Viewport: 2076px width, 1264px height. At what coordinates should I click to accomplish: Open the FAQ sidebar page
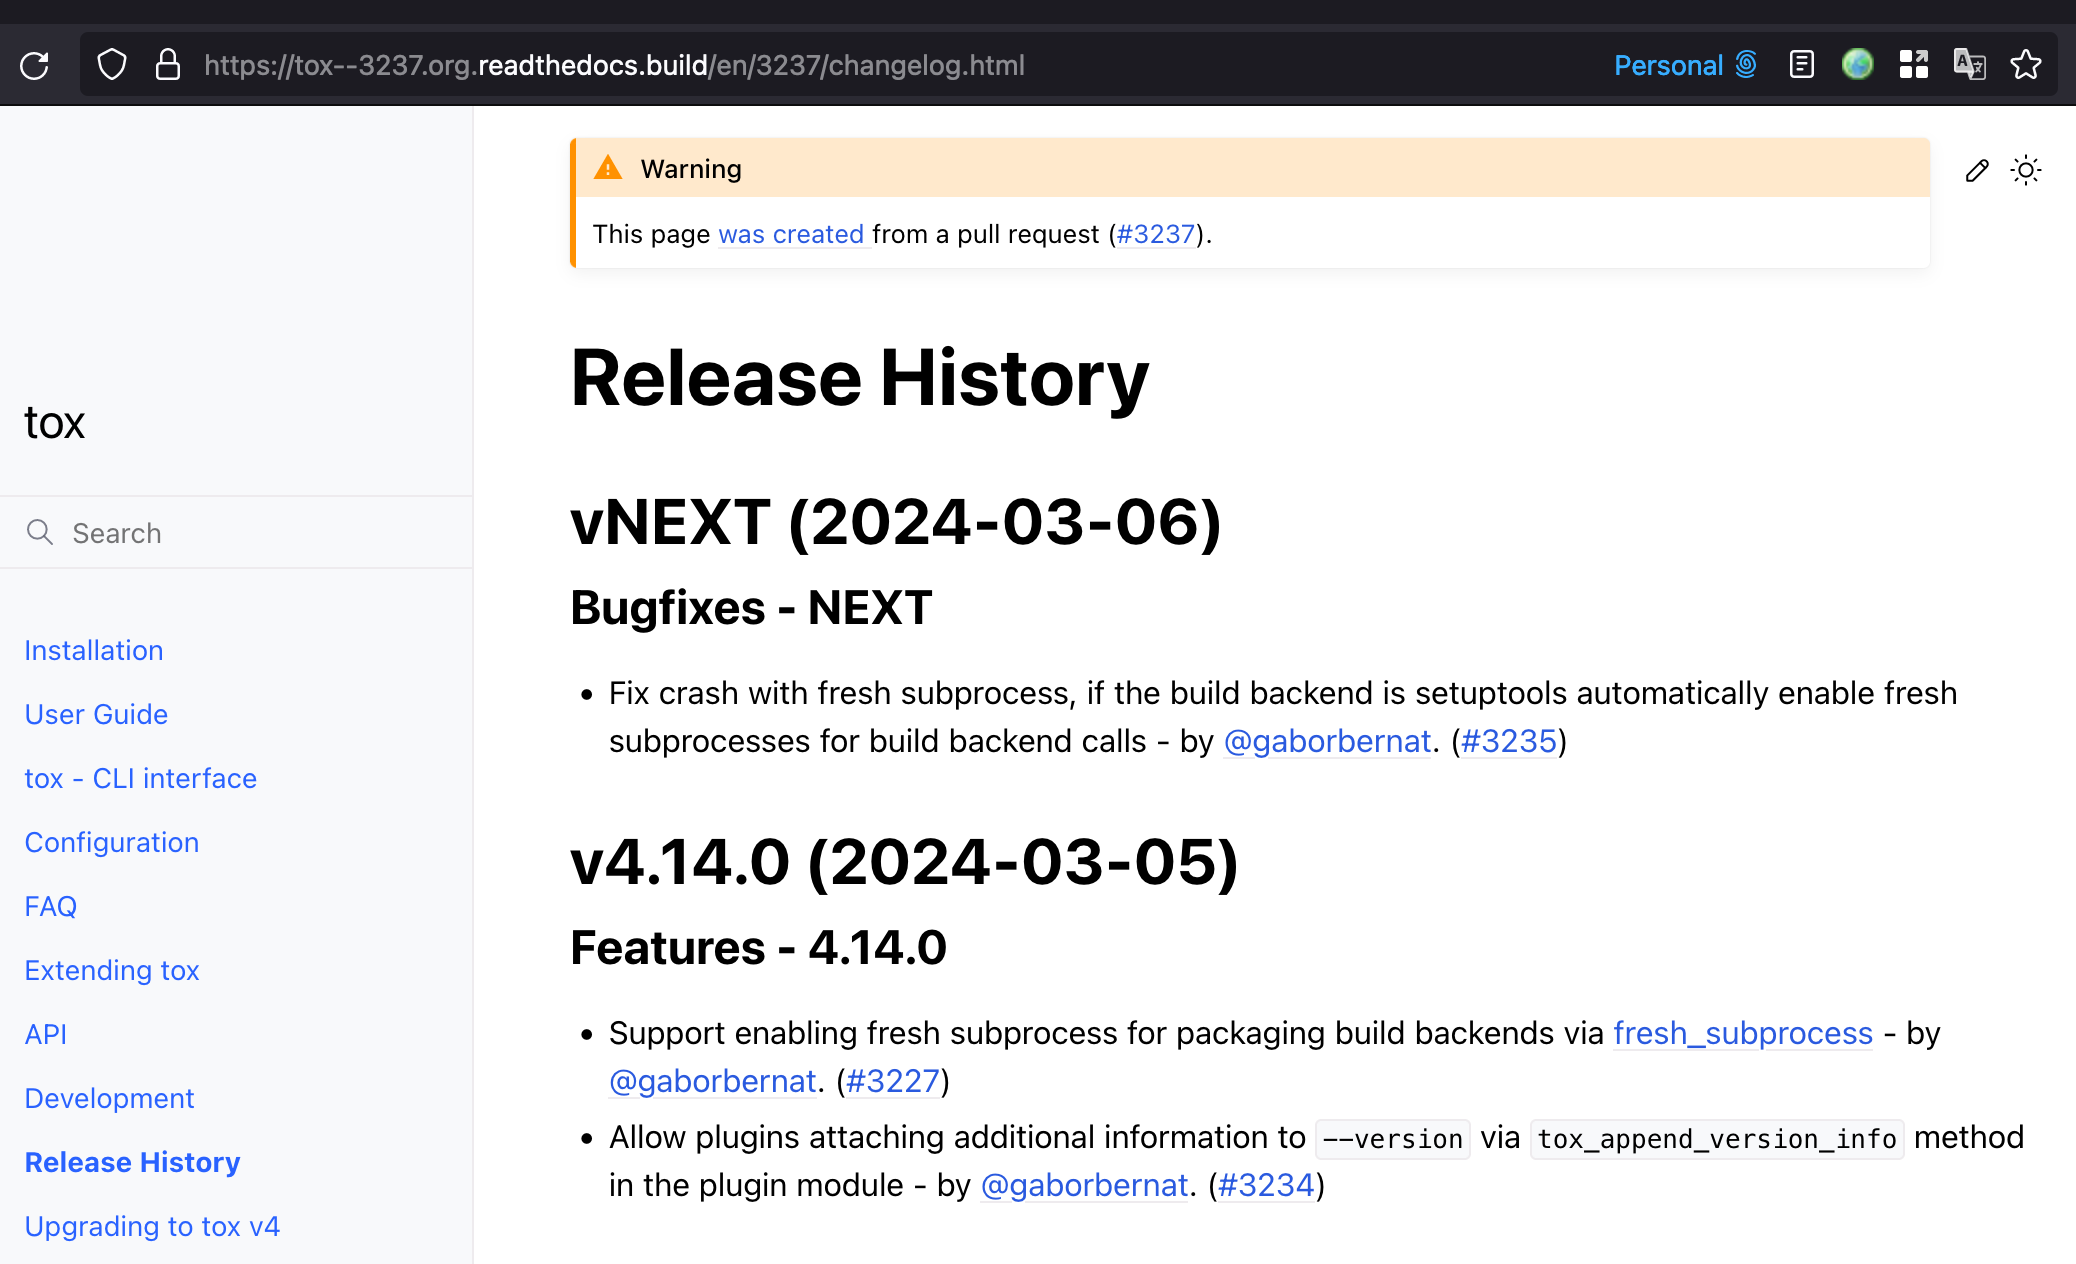click(51, 906)
